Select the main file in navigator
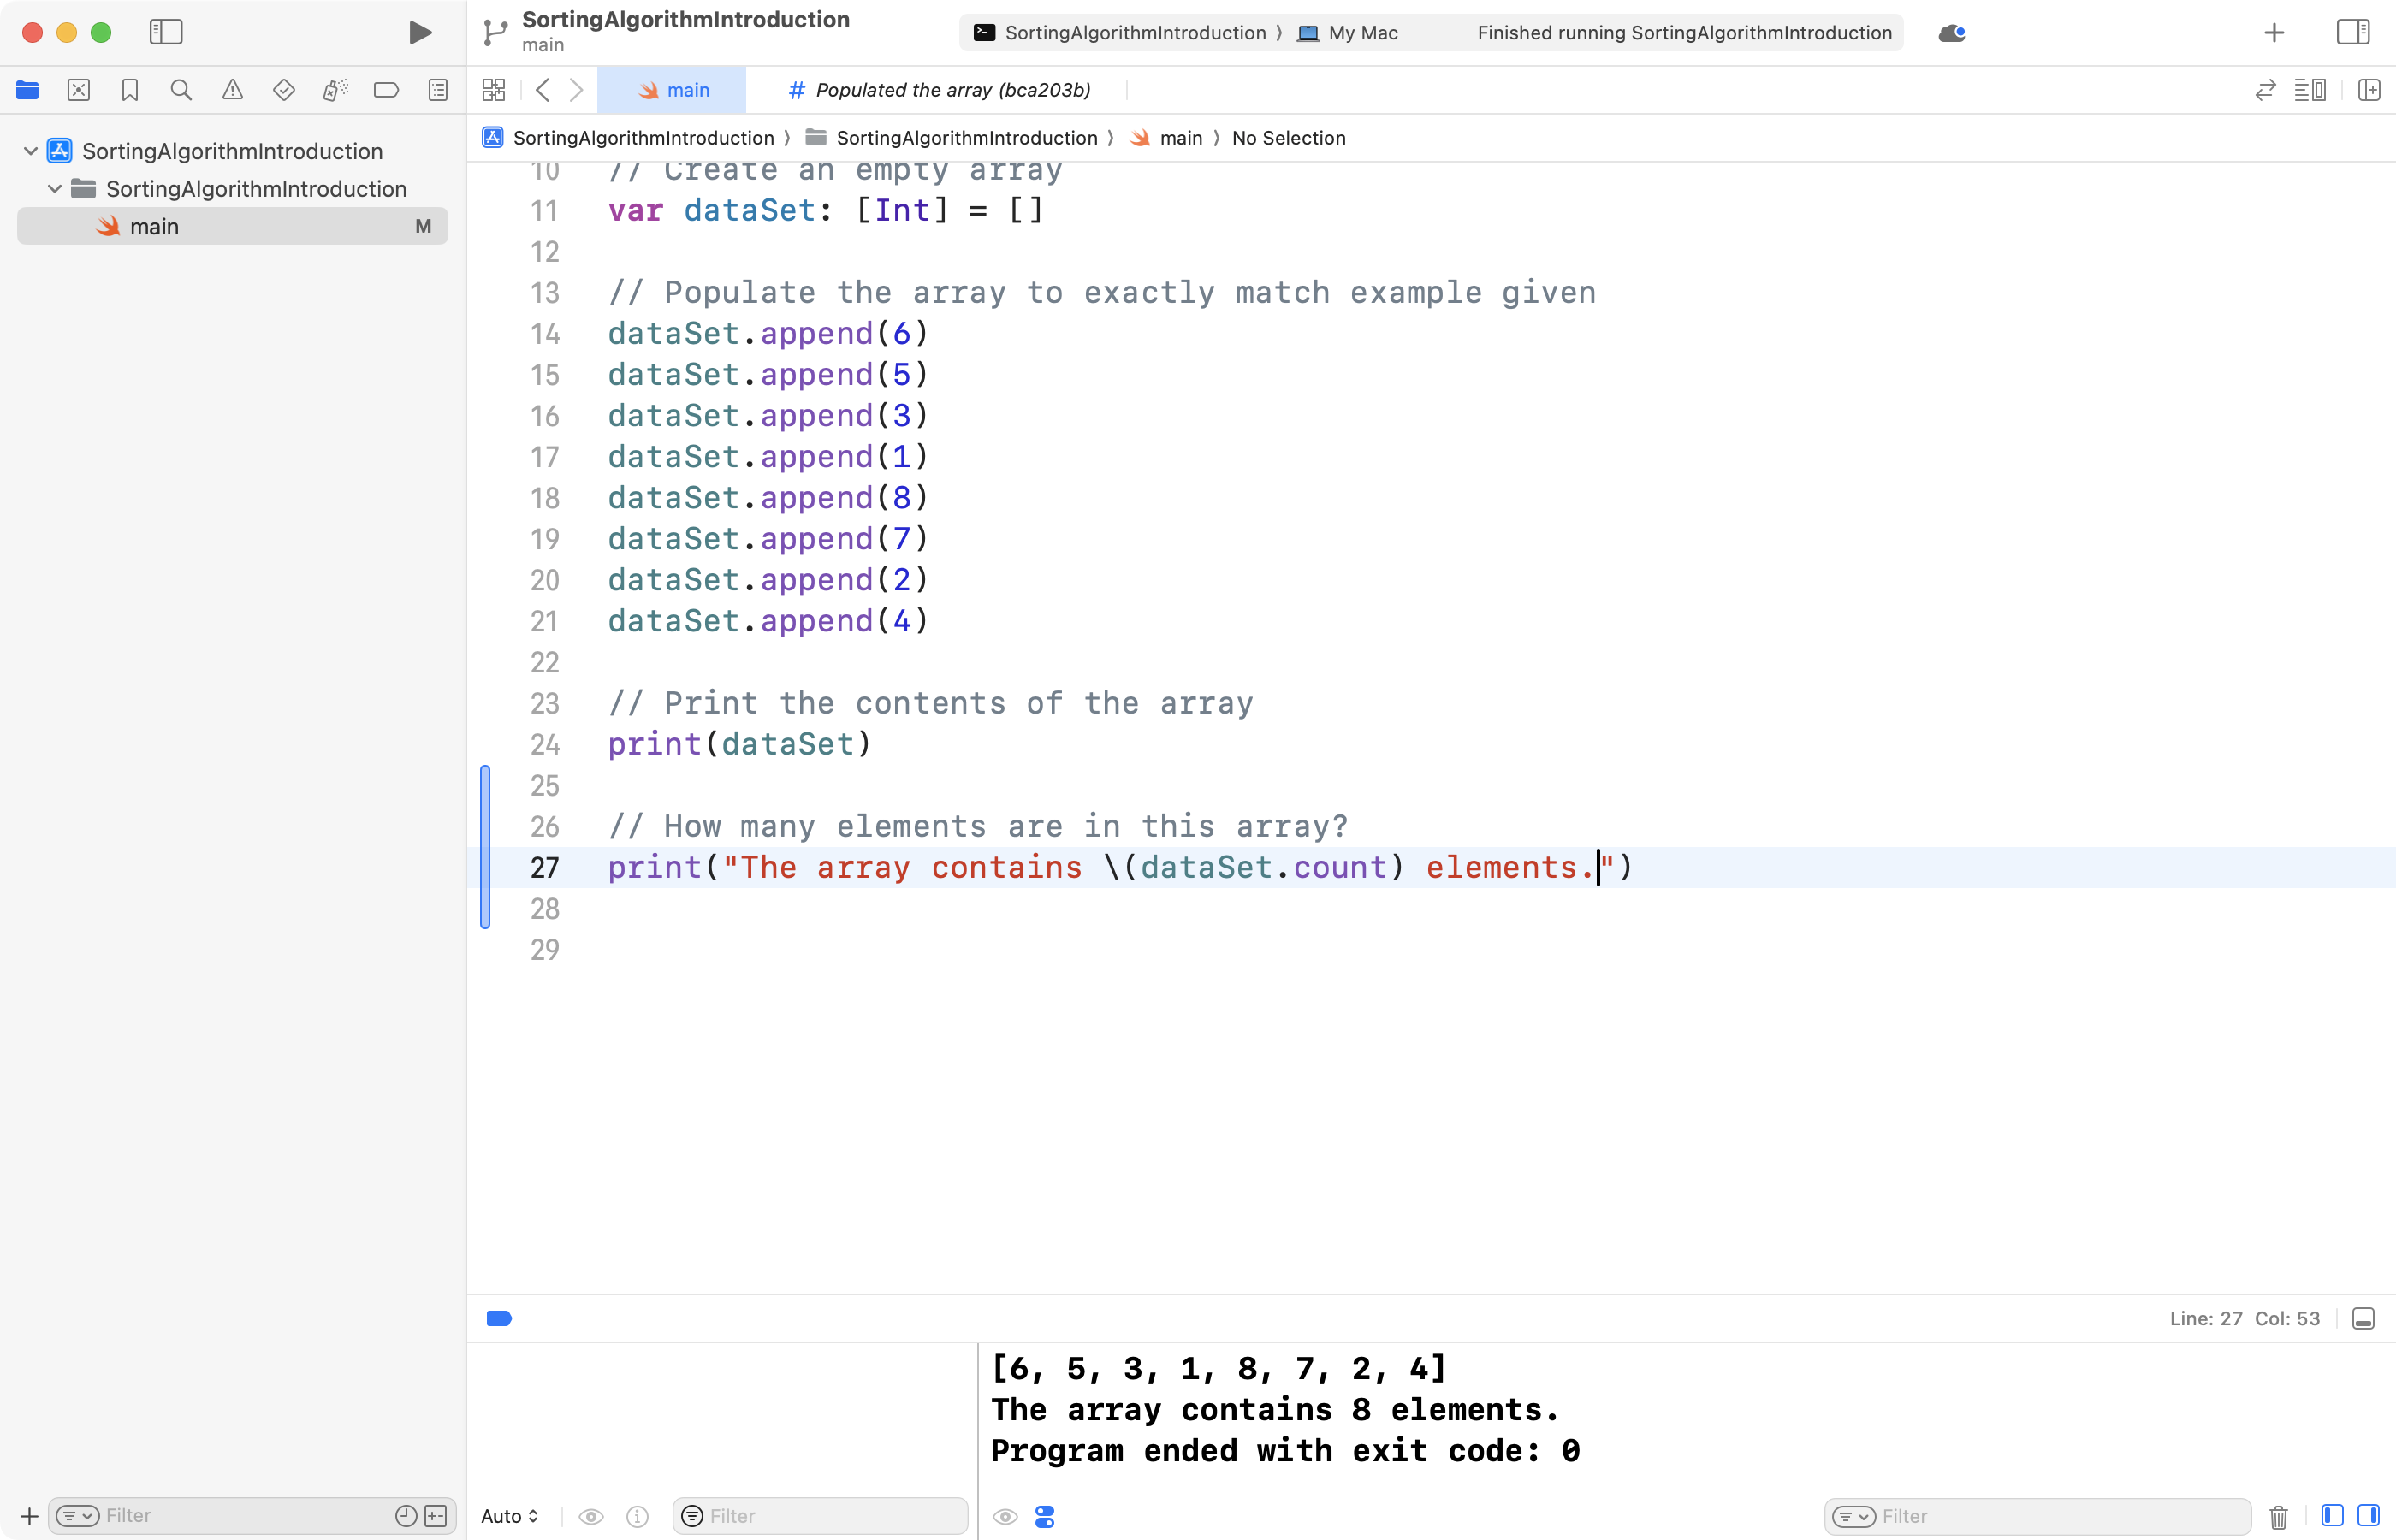The height and width of the screenshot is (1540, 2396). tap(154, 227)
